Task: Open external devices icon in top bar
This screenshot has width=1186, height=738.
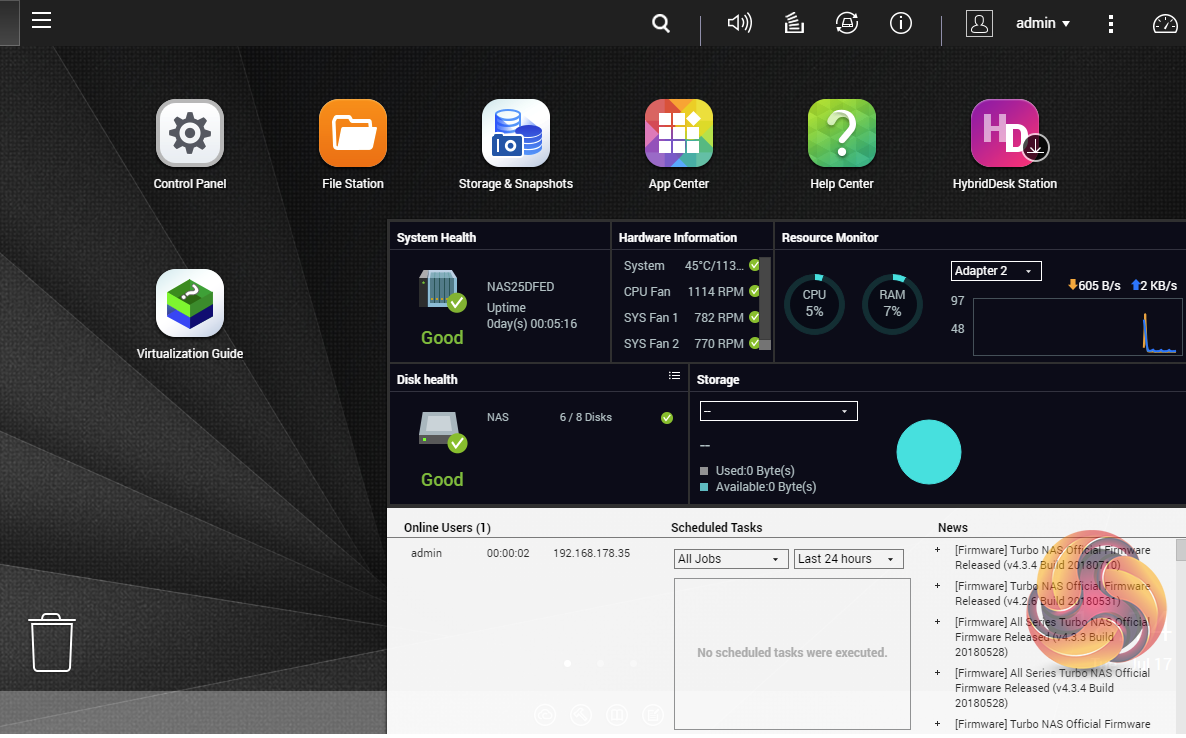Action: click(x=846, y=23)
